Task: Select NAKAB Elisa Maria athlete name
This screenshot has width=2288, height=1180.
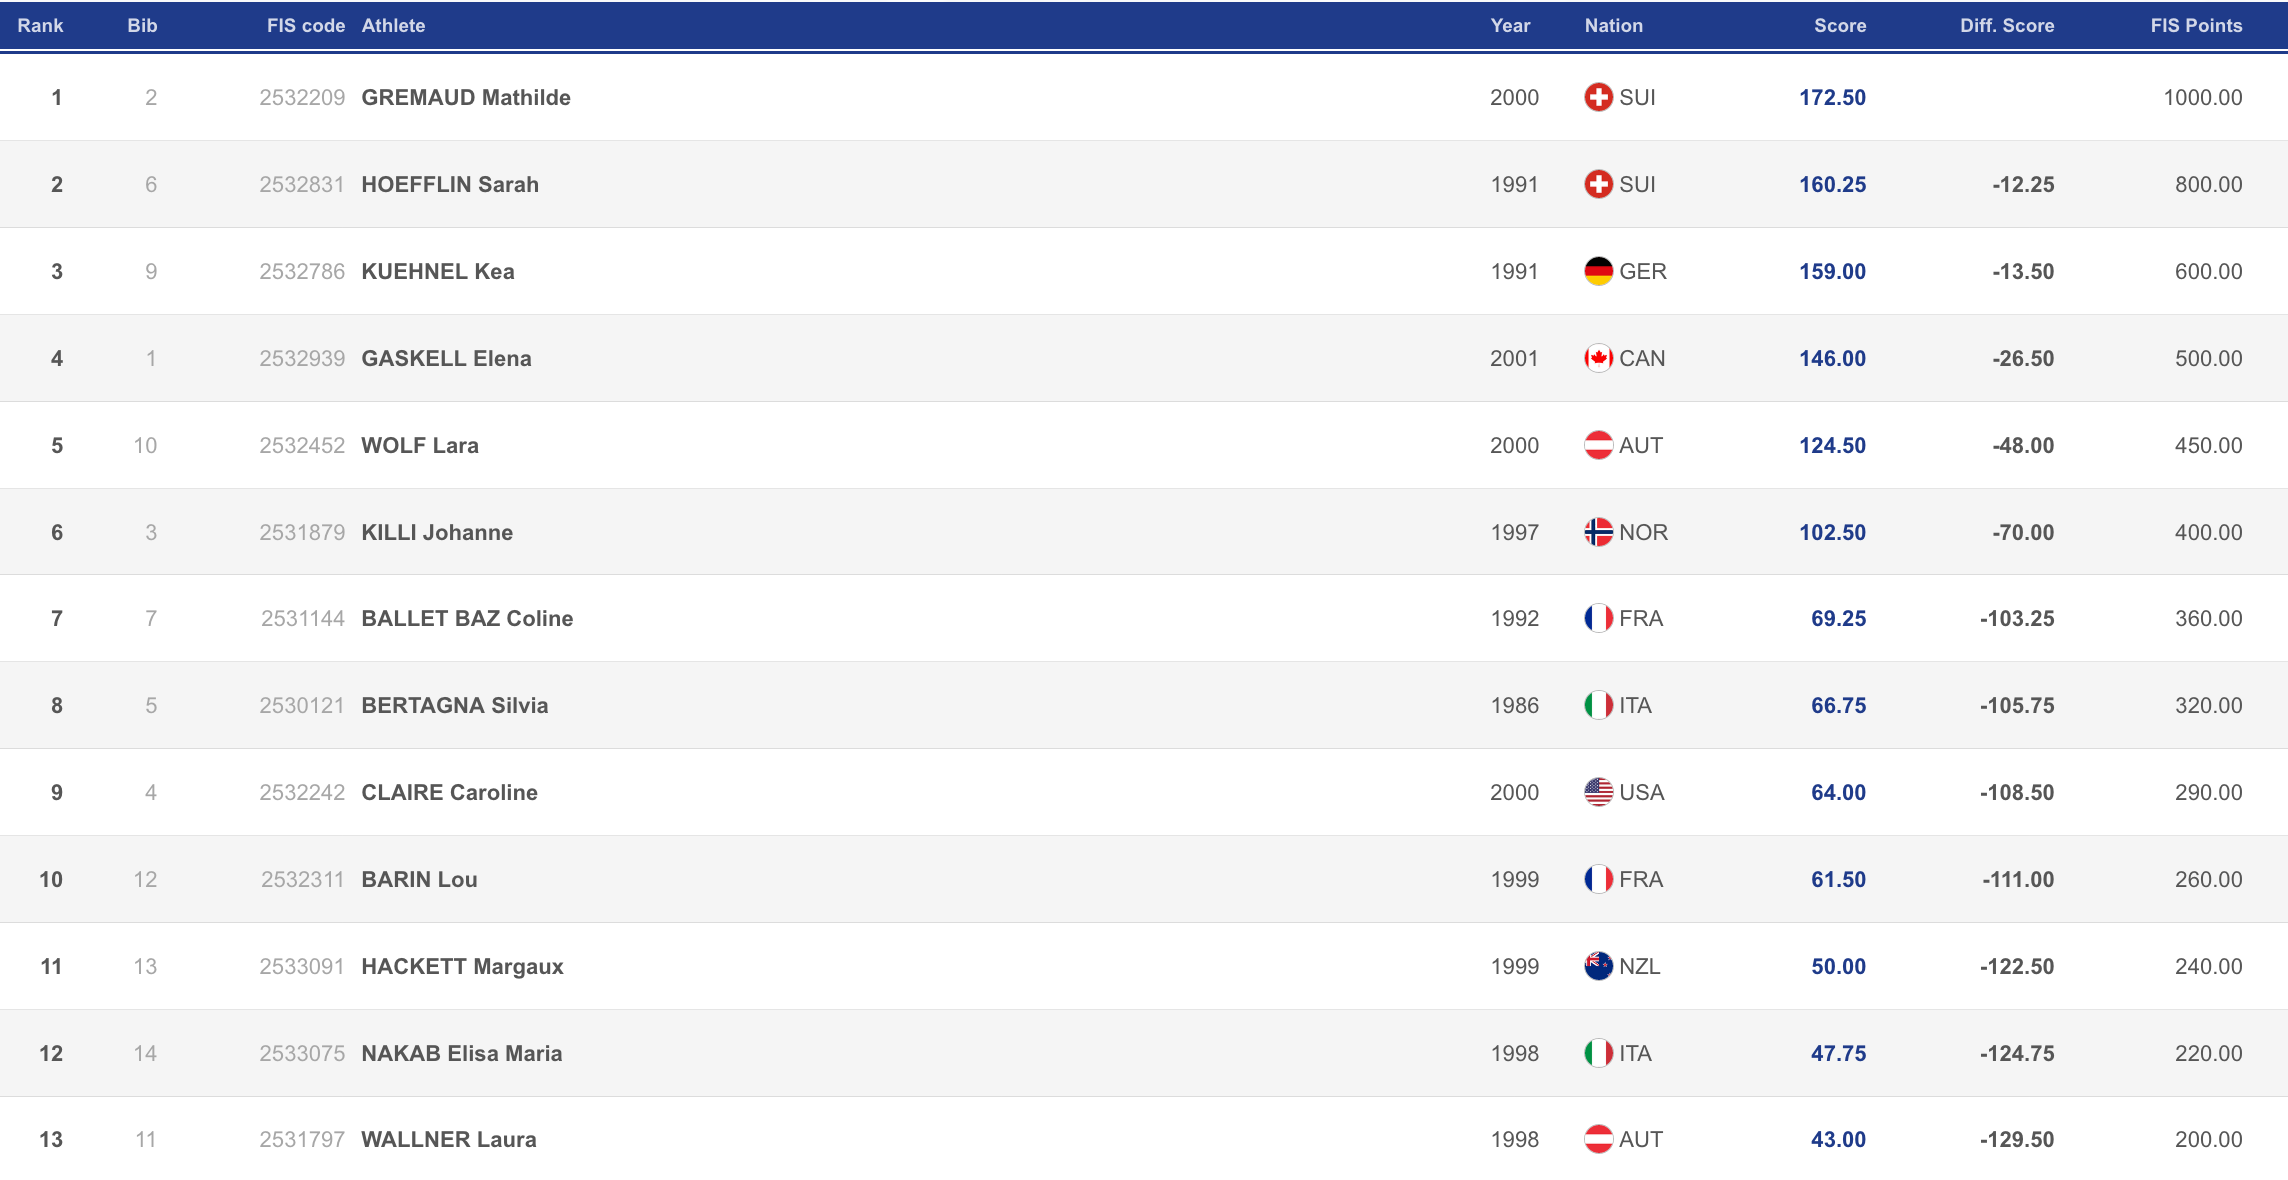Action: [461, 1053]
